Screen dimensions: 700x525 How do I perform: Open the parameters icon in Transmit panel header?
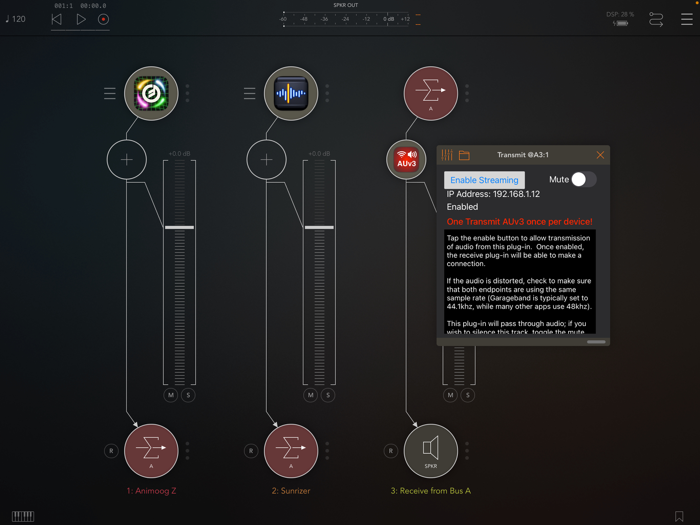click(447, 155)
